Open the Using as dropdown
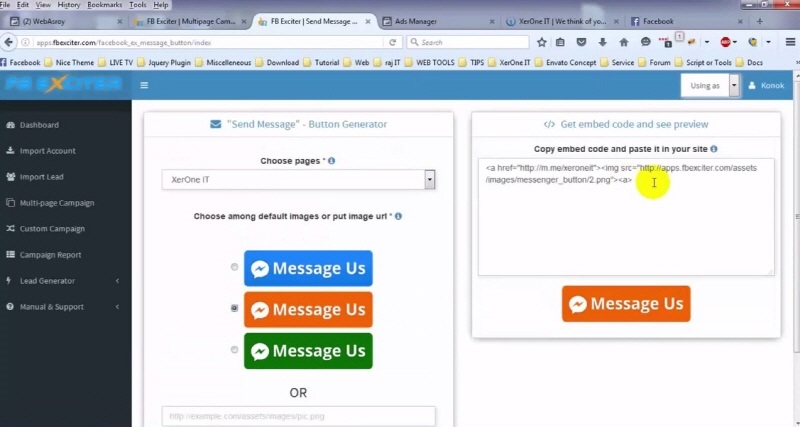This screenshot has width=800, height=427. pos(710,86)
